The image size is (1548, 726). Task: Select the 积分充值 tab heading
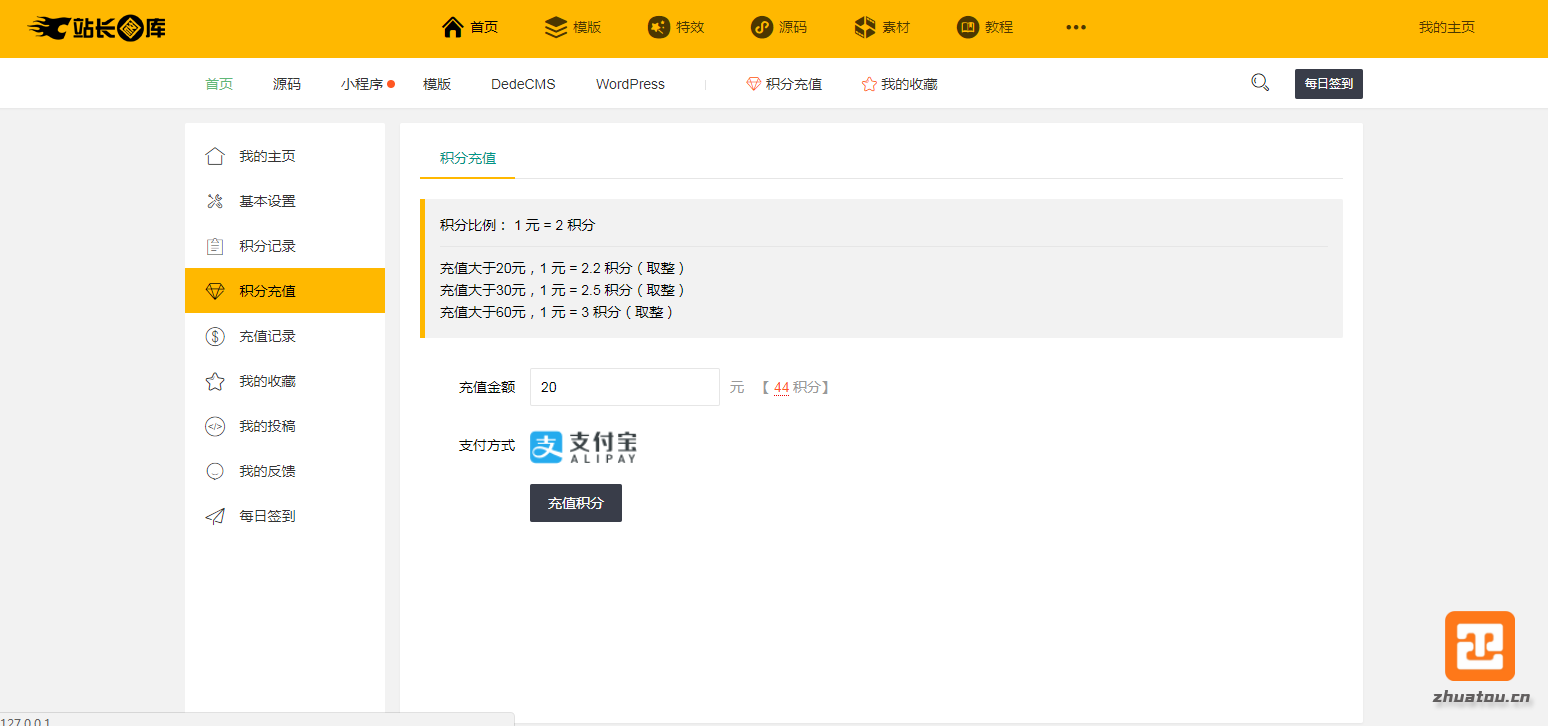point(468,158)
